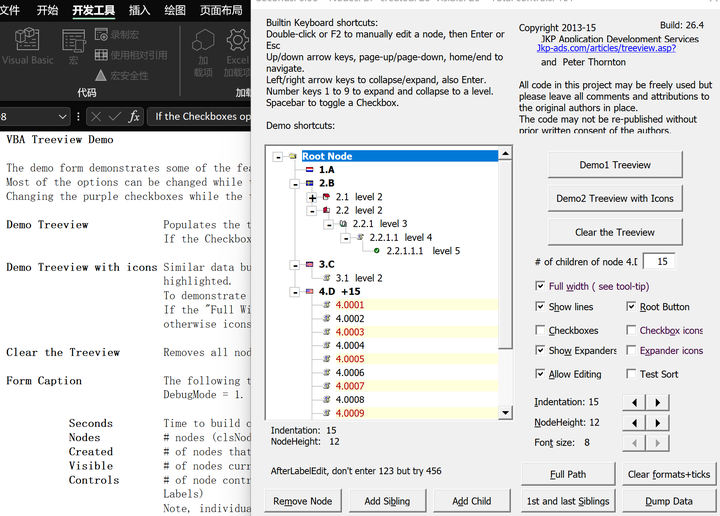The height and width of the screenshot is (516, 720).
Task: Click the Remove Node button
Action: tap(304, 501)
